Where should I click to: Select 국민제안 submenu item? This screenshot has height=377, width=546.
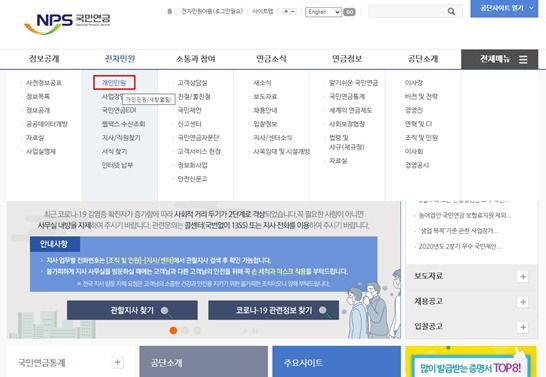click(x=189, y=110)
